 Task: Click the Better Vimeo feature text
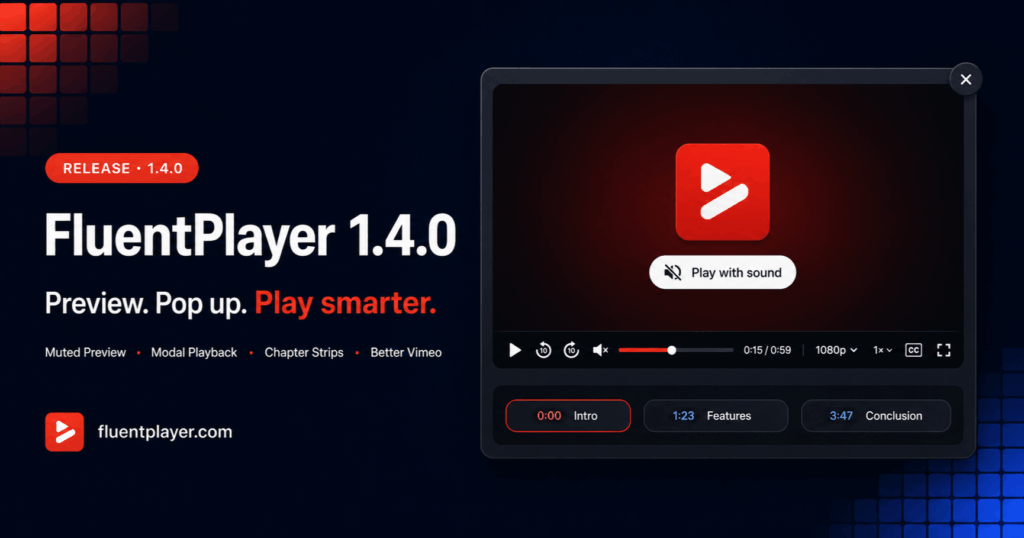[406, 353]
